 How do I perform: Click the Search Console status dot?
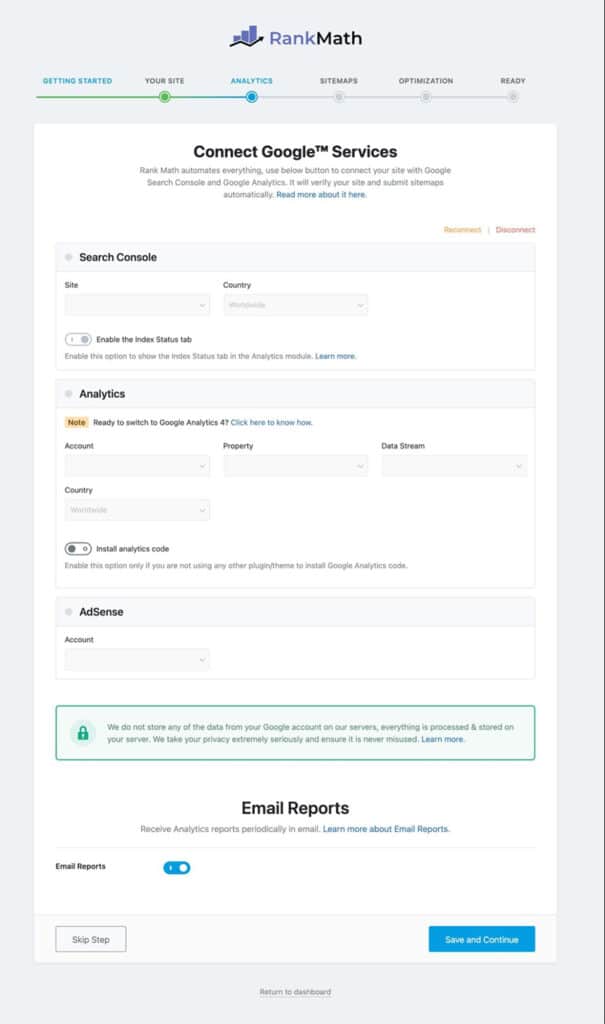pos(69,257)
